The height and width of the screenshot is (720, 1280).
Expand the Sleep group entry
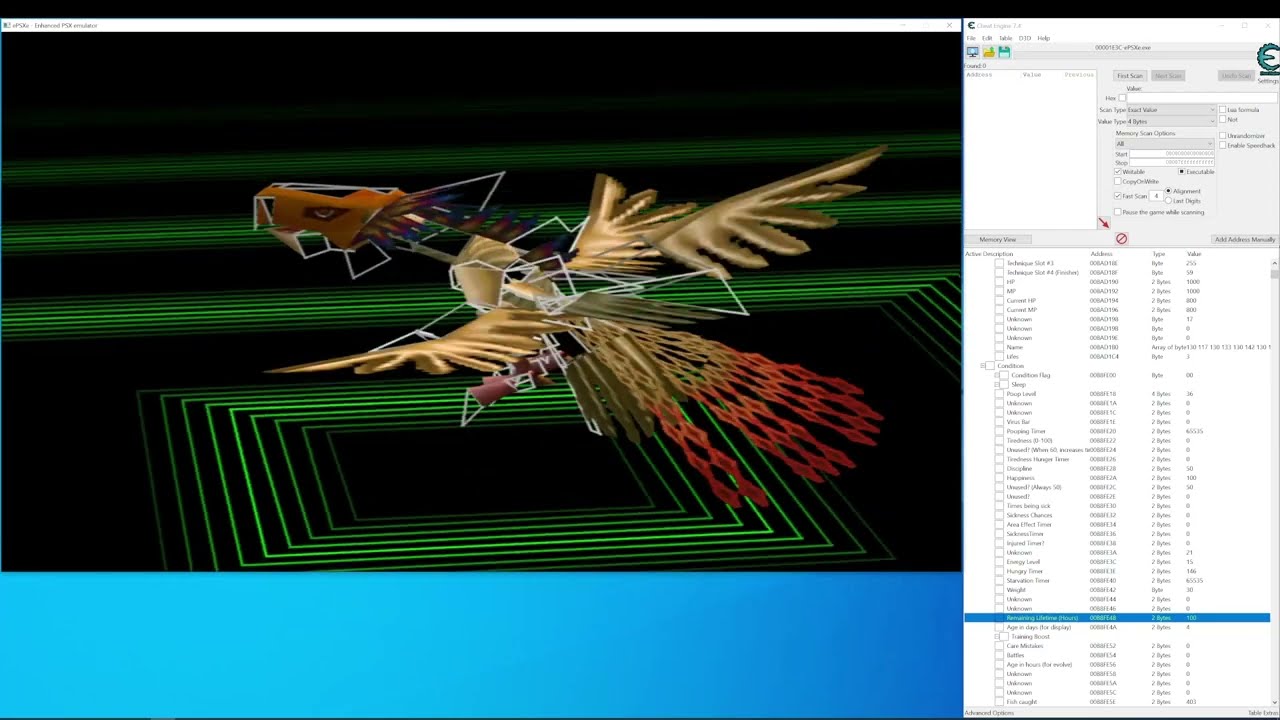tap(996, 385)
